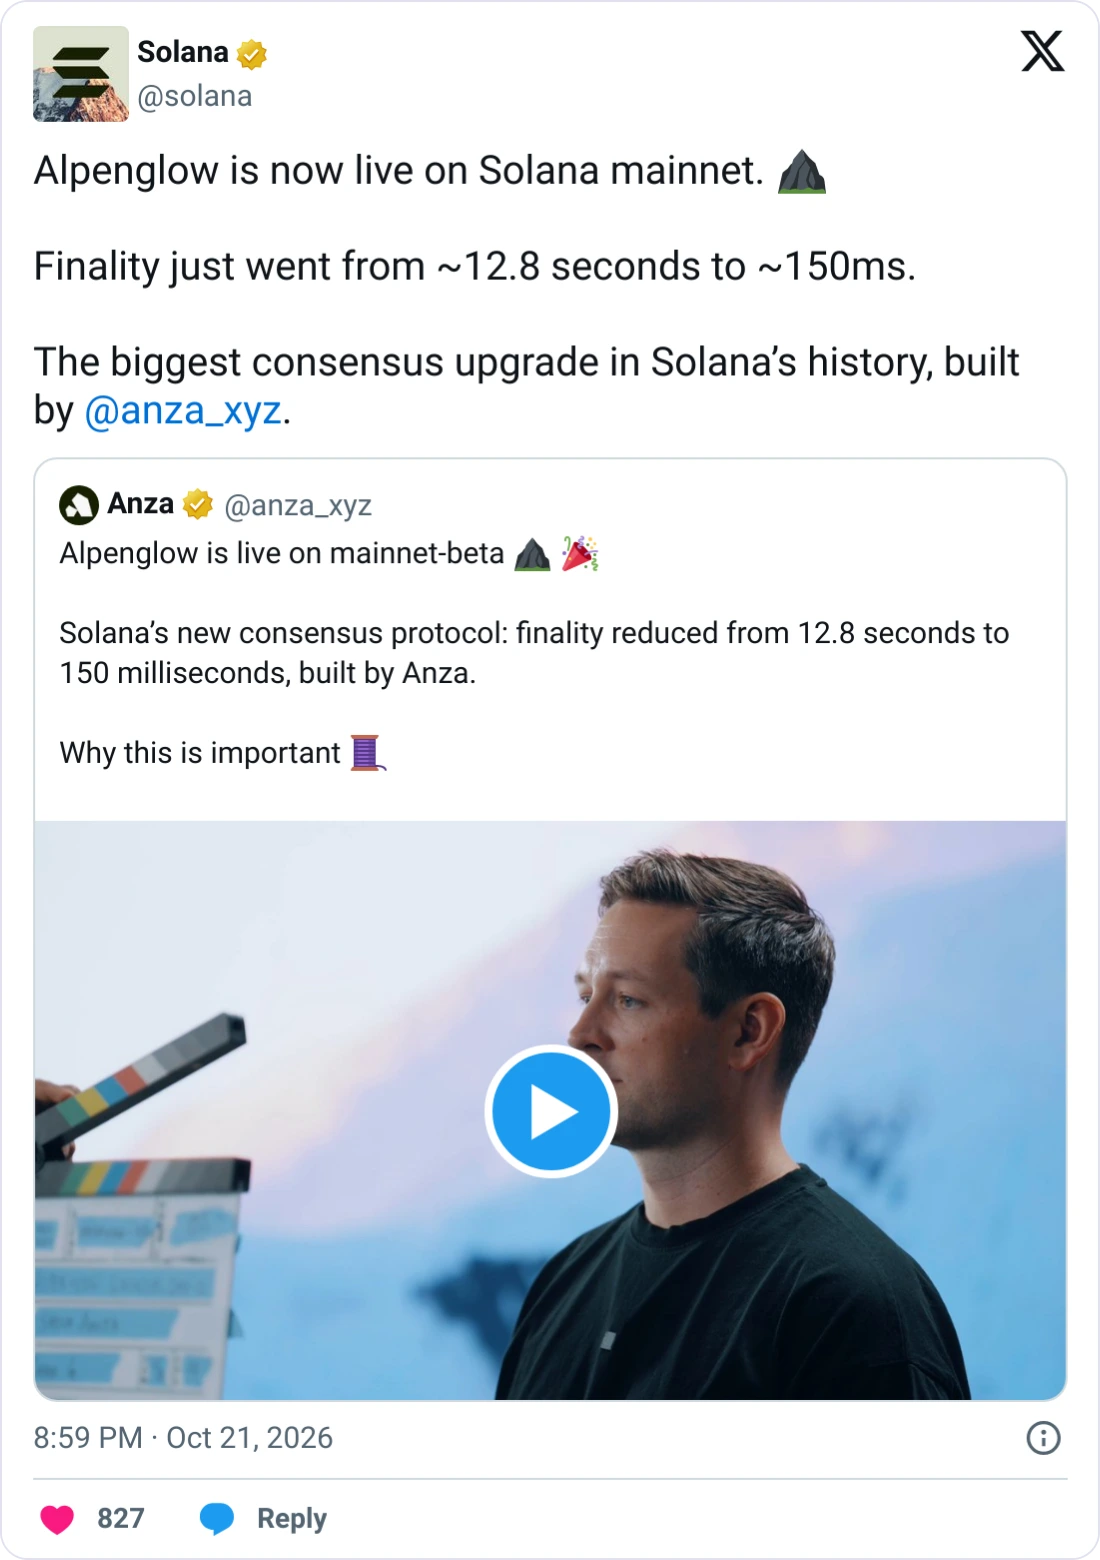Click the Reply text button
Screen dimensions: 1100x1560
tap(292, 1519)
